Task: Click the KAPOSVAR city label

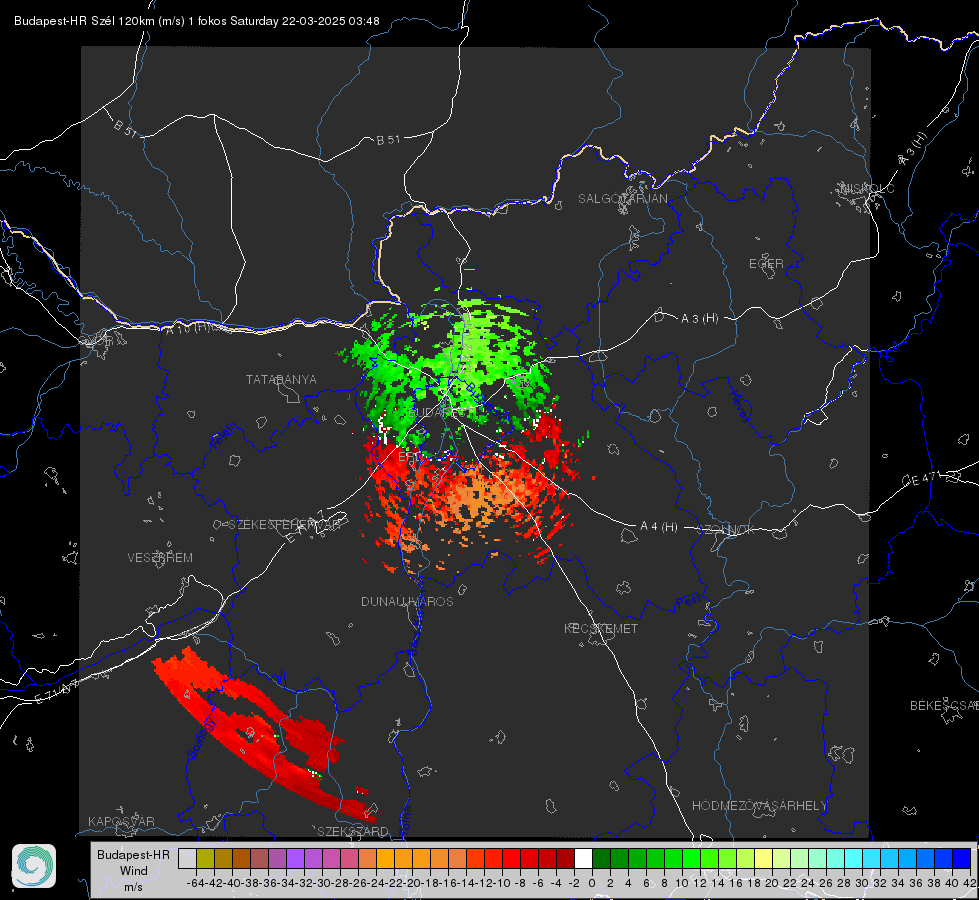Action: pyautogui.click(x=121, y=821)
